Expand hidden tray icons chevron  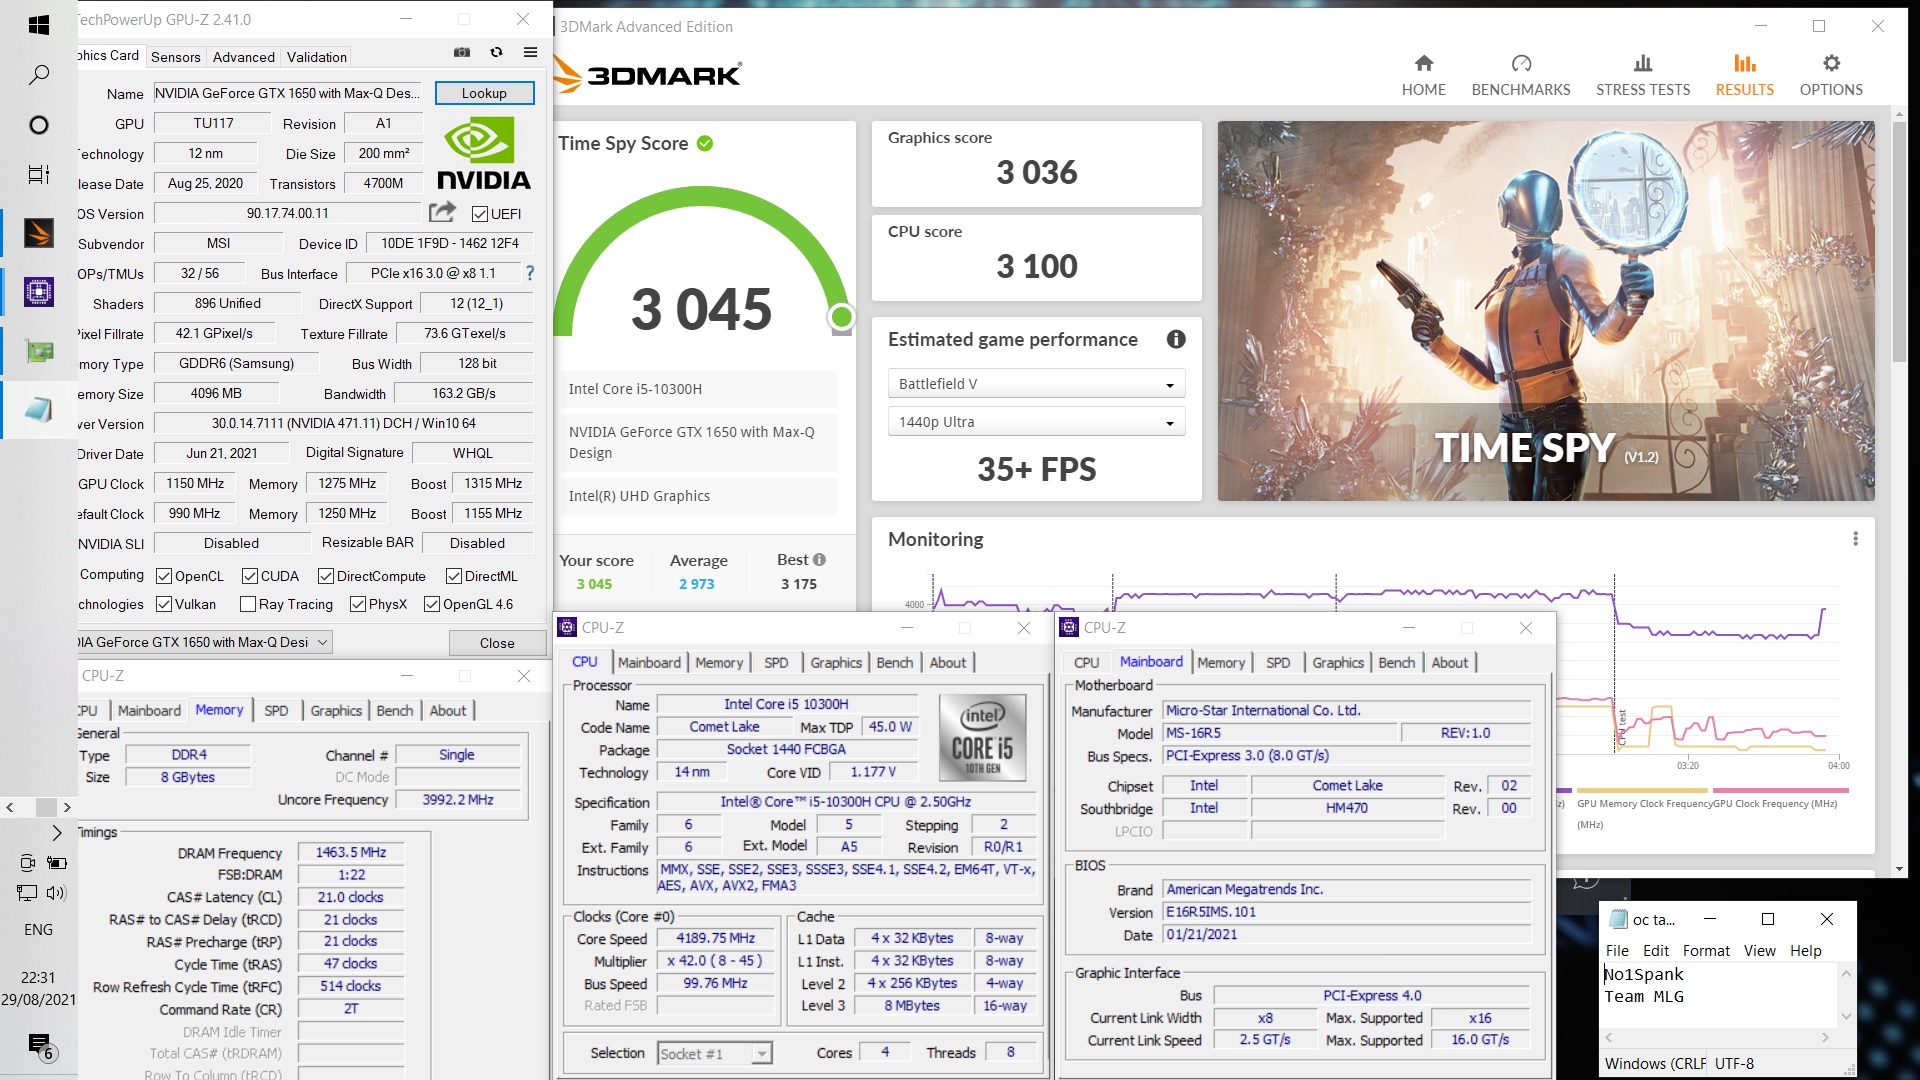click(x=56, y=832)
